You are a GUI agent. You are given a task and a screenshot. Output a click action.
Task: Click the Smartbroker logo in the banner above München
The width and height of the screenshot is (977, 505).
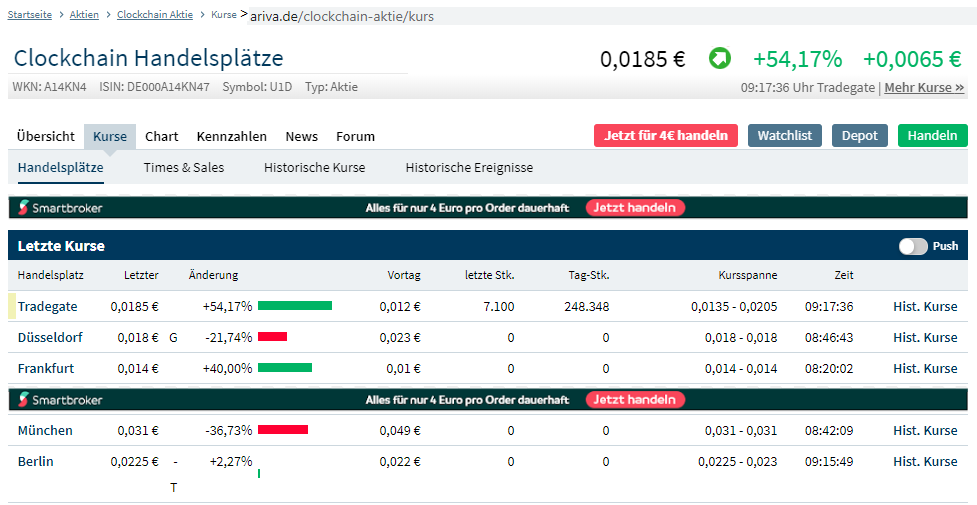click(x=60, y=400)
